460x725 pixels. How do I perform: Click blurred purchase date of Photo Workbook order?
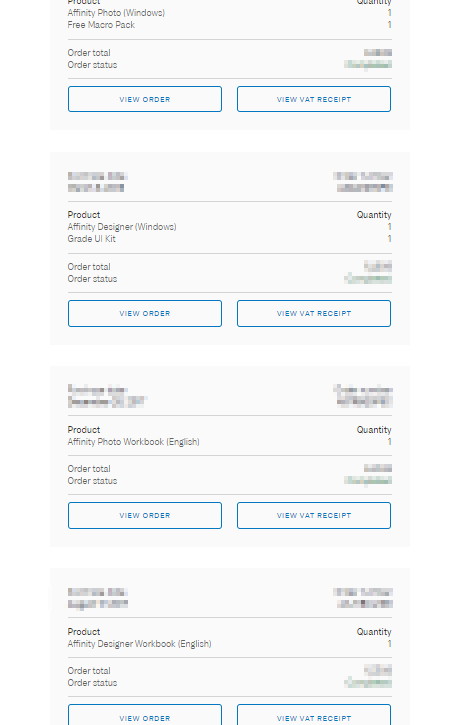pos(107,401)
